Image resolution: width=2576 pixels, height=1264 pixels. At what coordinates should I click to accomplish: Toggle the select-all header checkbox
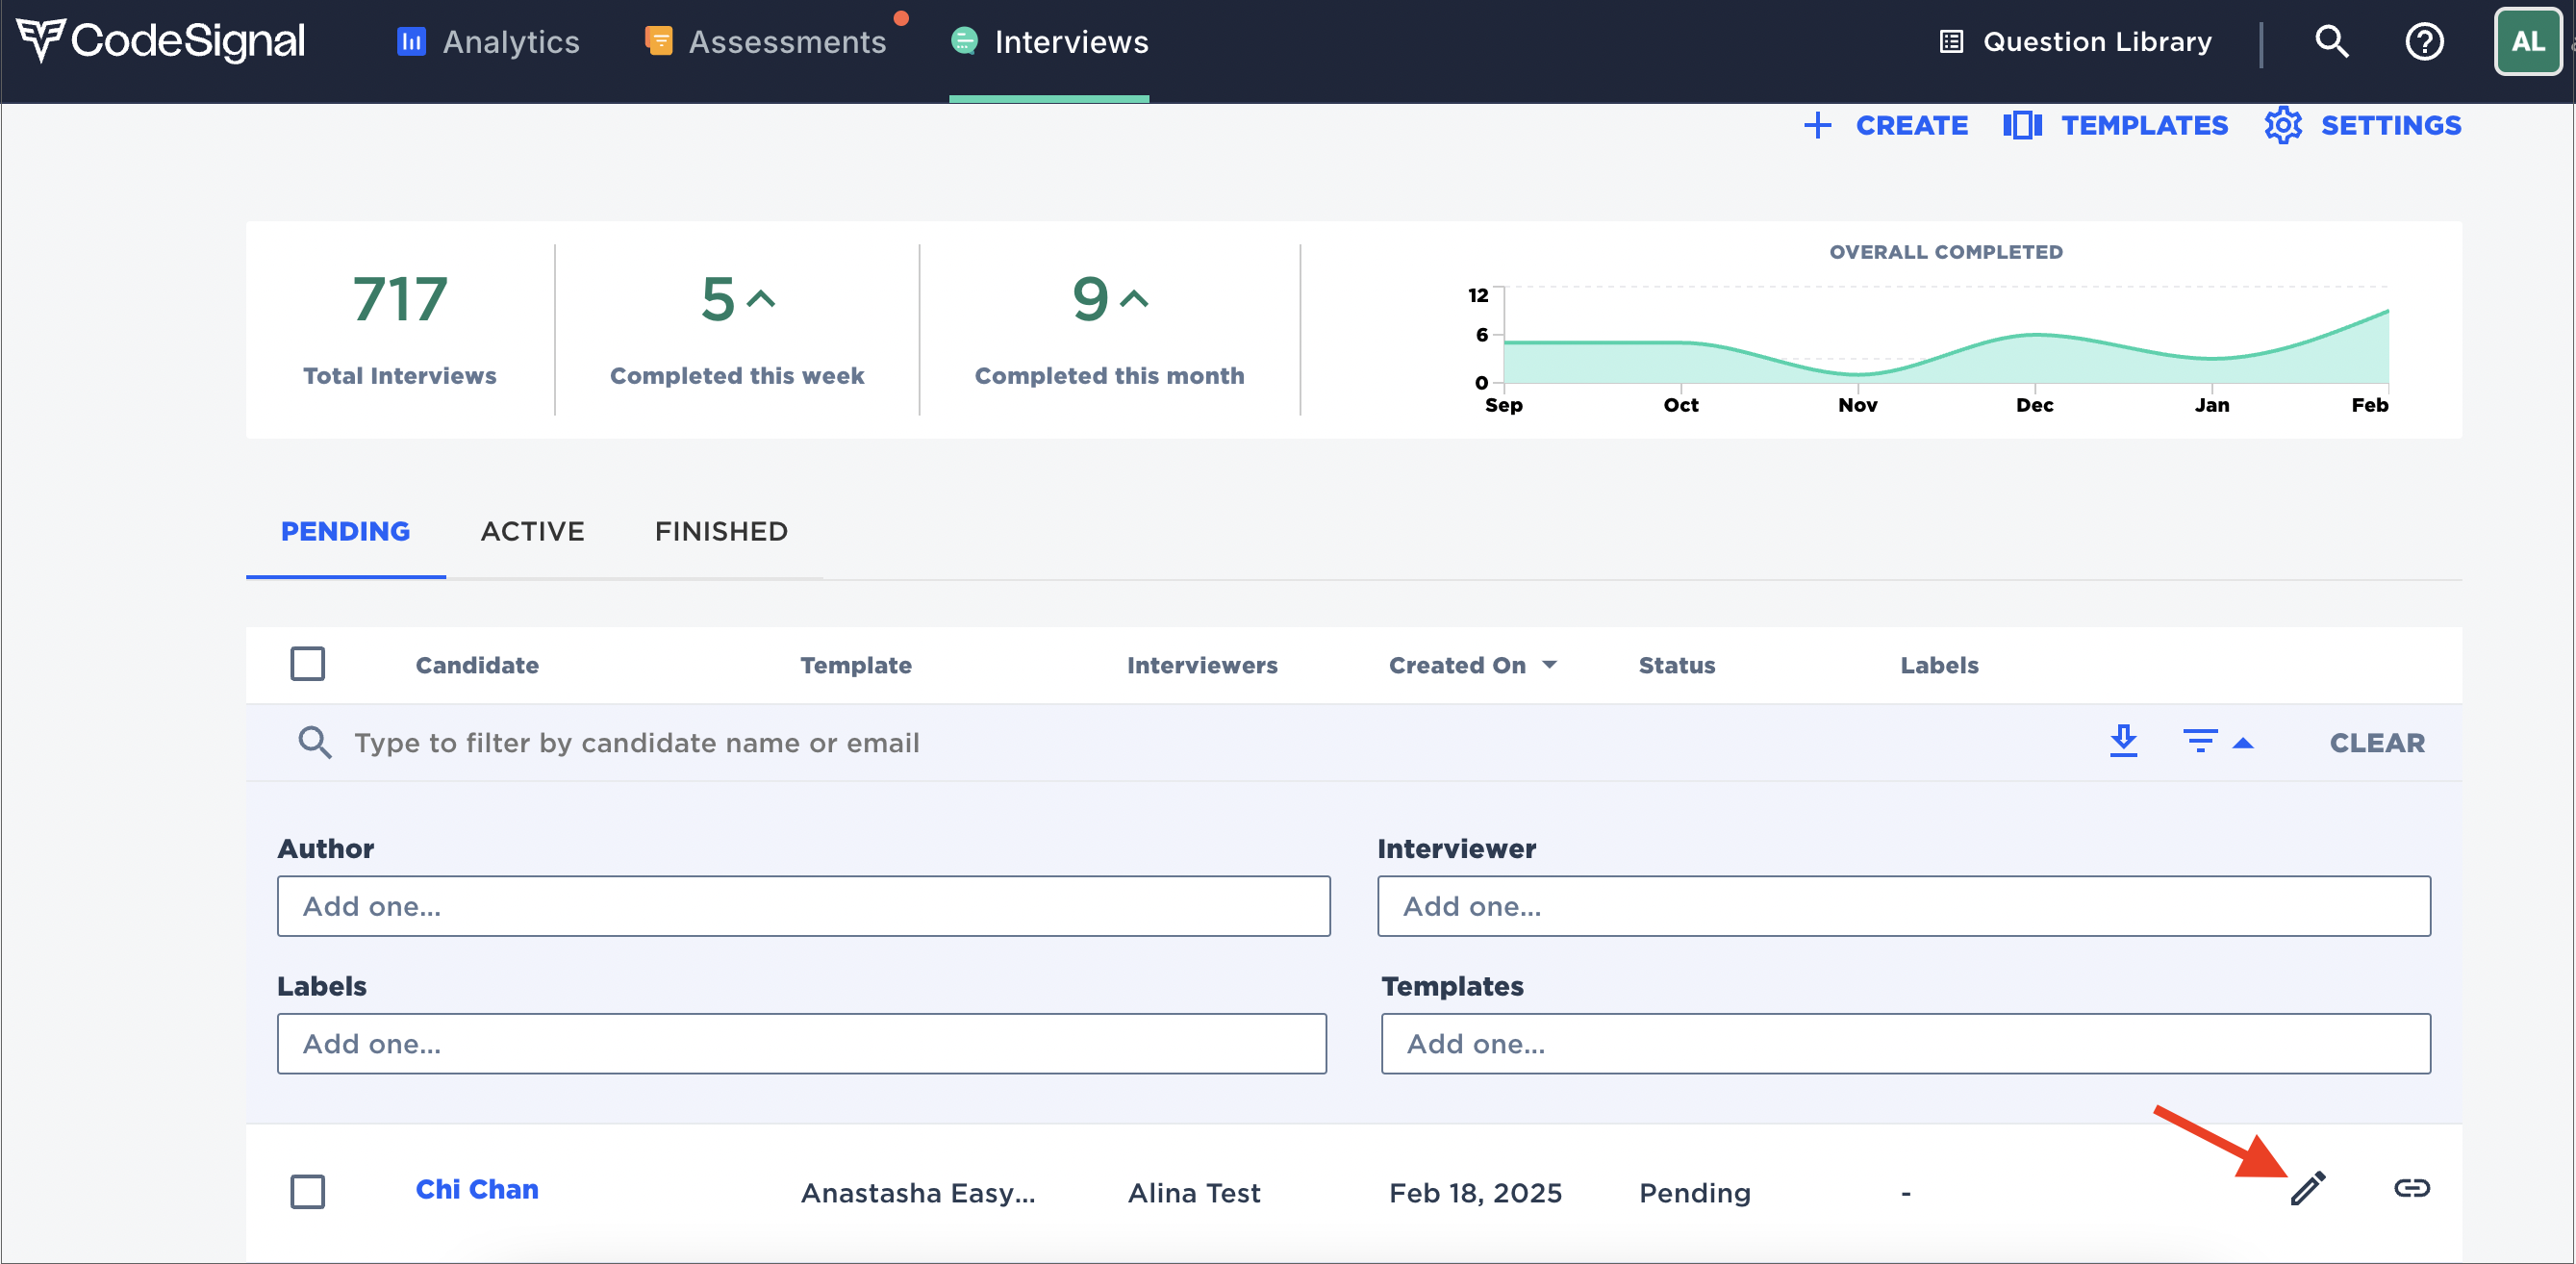308,664
